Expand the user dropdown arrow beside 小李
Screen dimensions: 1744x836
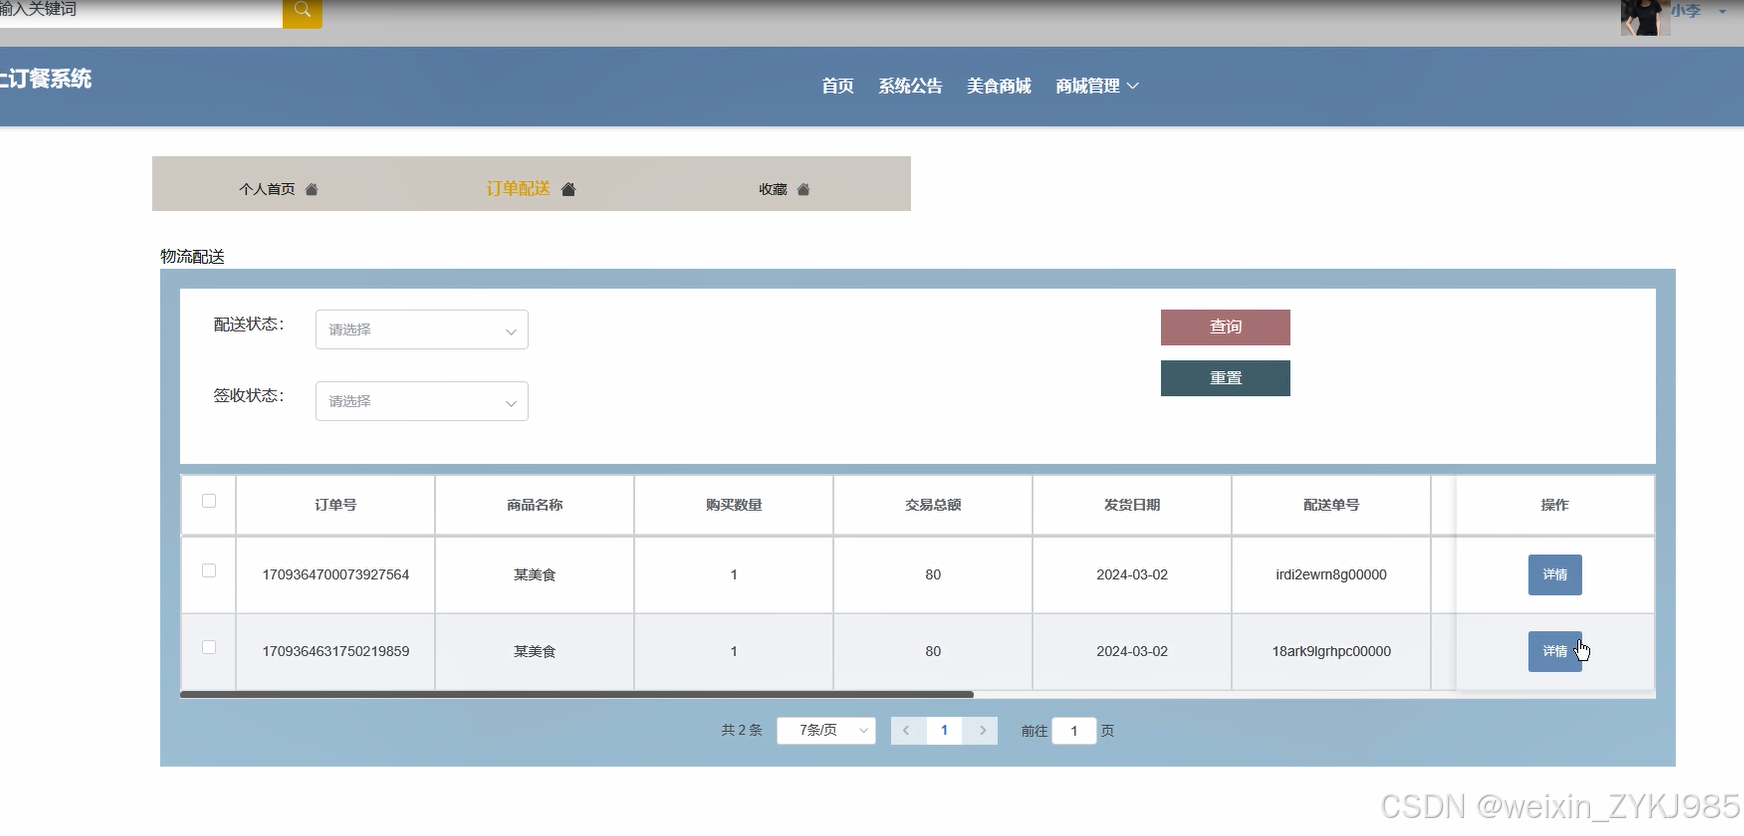click(1722, 12)
